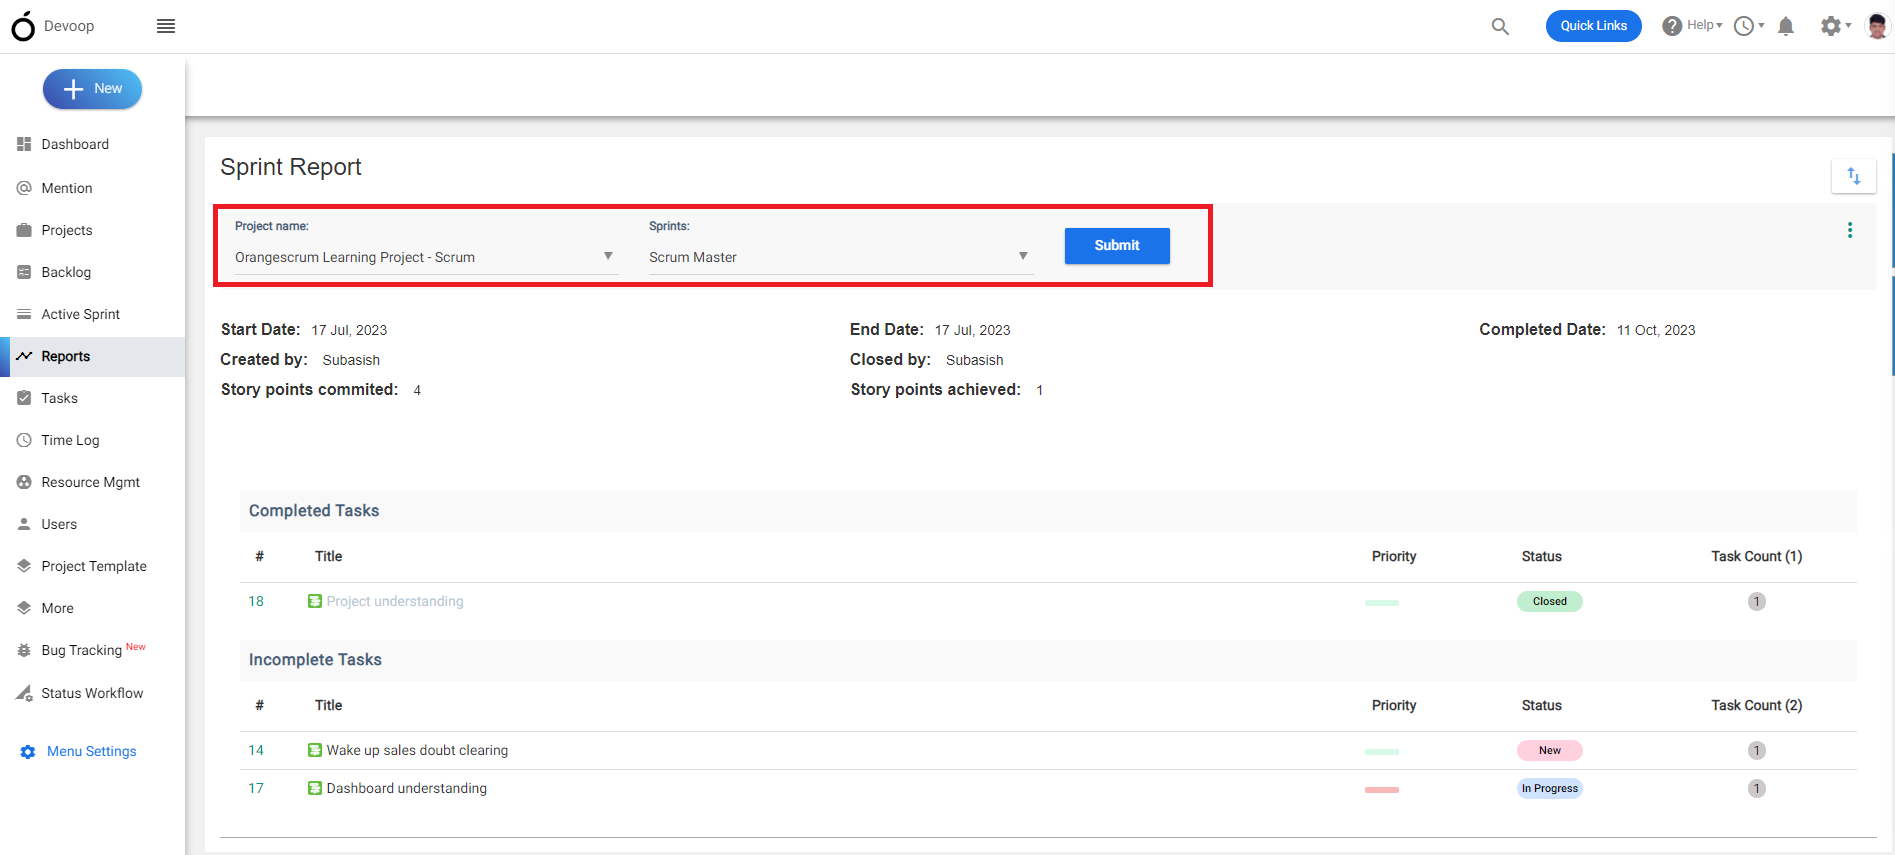Viewport: 1895px width, 855px height.
Task: Click the red priority bar of task 17
Action: pyautogui.click(x=1382, y=789)
